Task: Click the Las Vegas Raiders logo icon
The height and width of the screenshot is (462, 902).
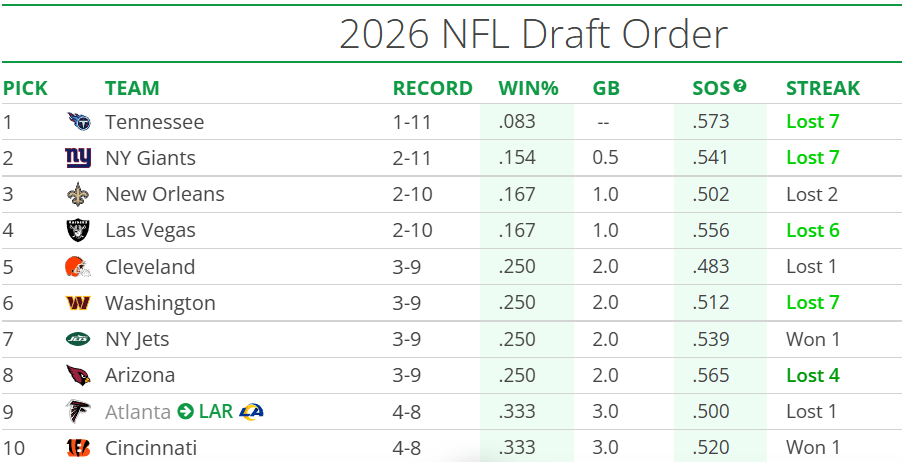Action: [78, 231]
